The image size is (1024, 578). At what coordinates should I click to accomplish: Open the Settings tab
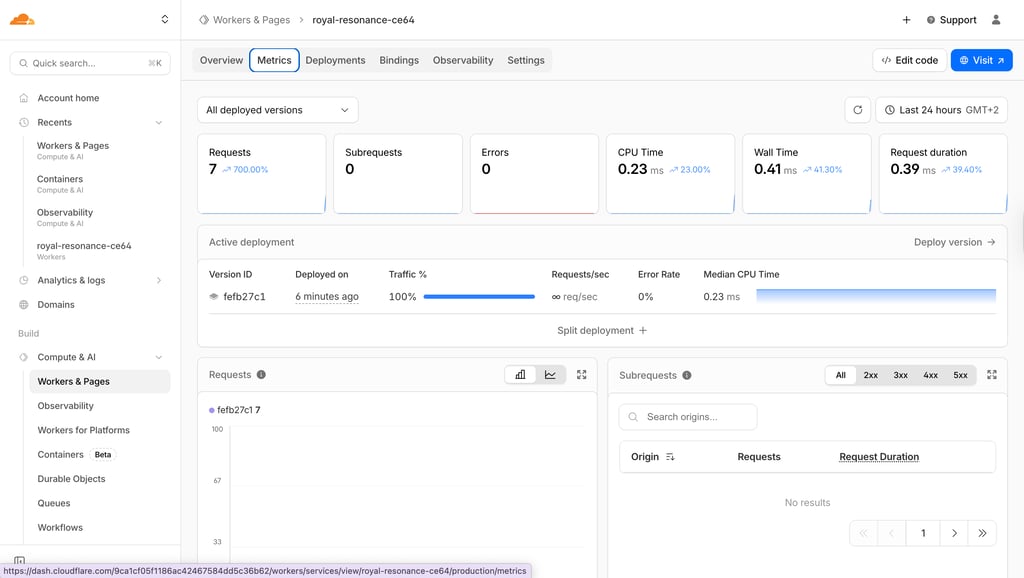[x=526, y=60]
